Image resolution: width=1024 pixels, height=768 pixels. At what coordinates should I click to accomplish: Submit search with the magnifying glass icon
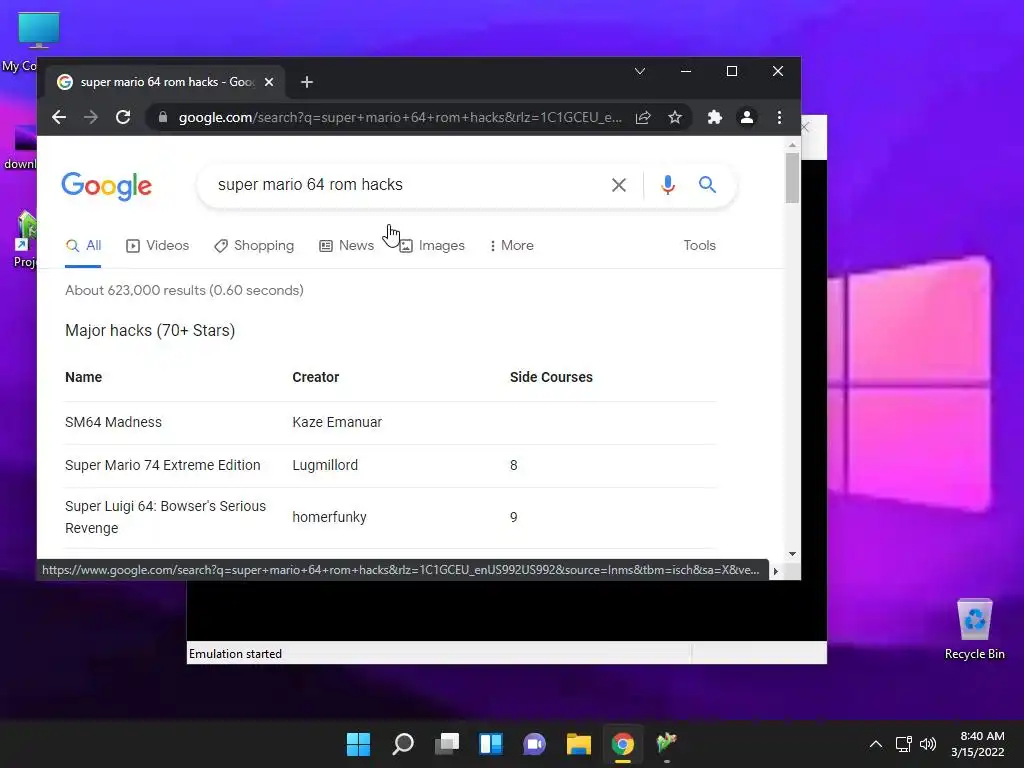[x=707, y=185]
